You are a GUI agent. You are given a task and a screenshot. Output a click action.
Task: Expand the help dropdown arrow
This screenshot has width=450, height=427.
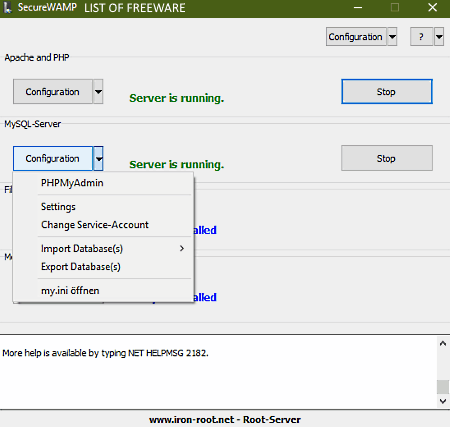click(439, 37)
